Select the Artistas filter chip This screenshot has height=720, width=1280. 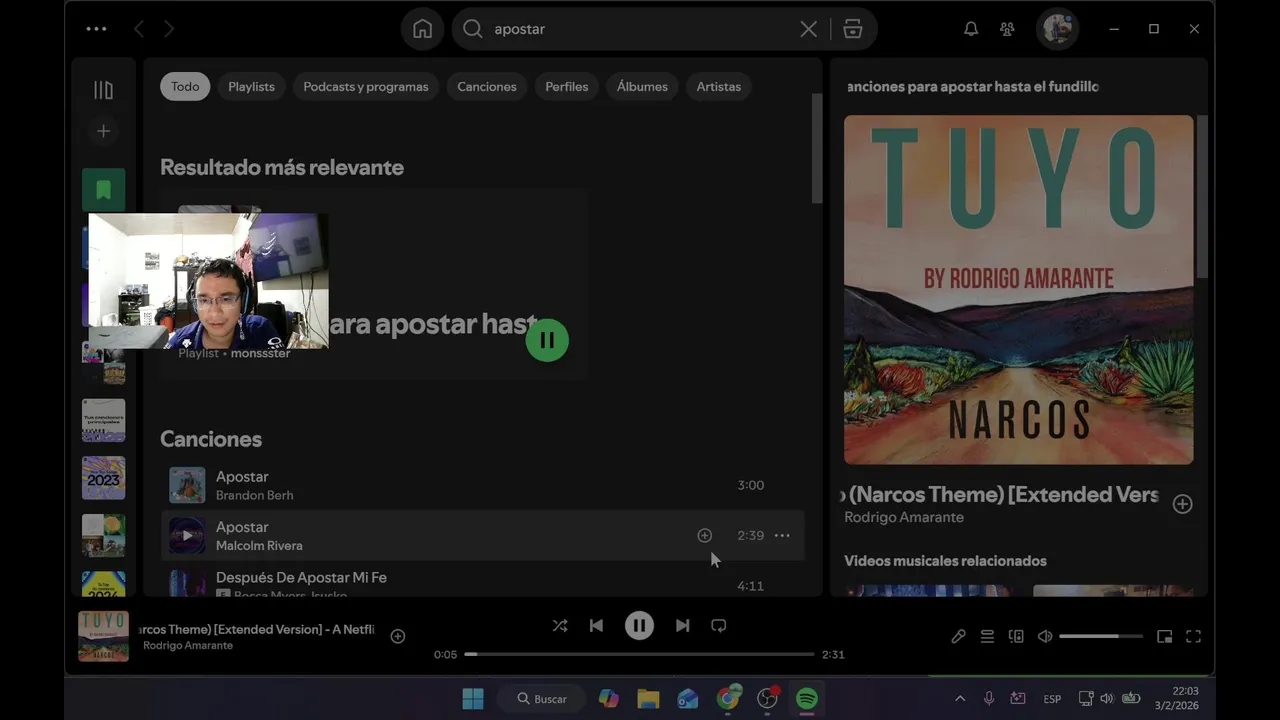(x=719, y=86)
